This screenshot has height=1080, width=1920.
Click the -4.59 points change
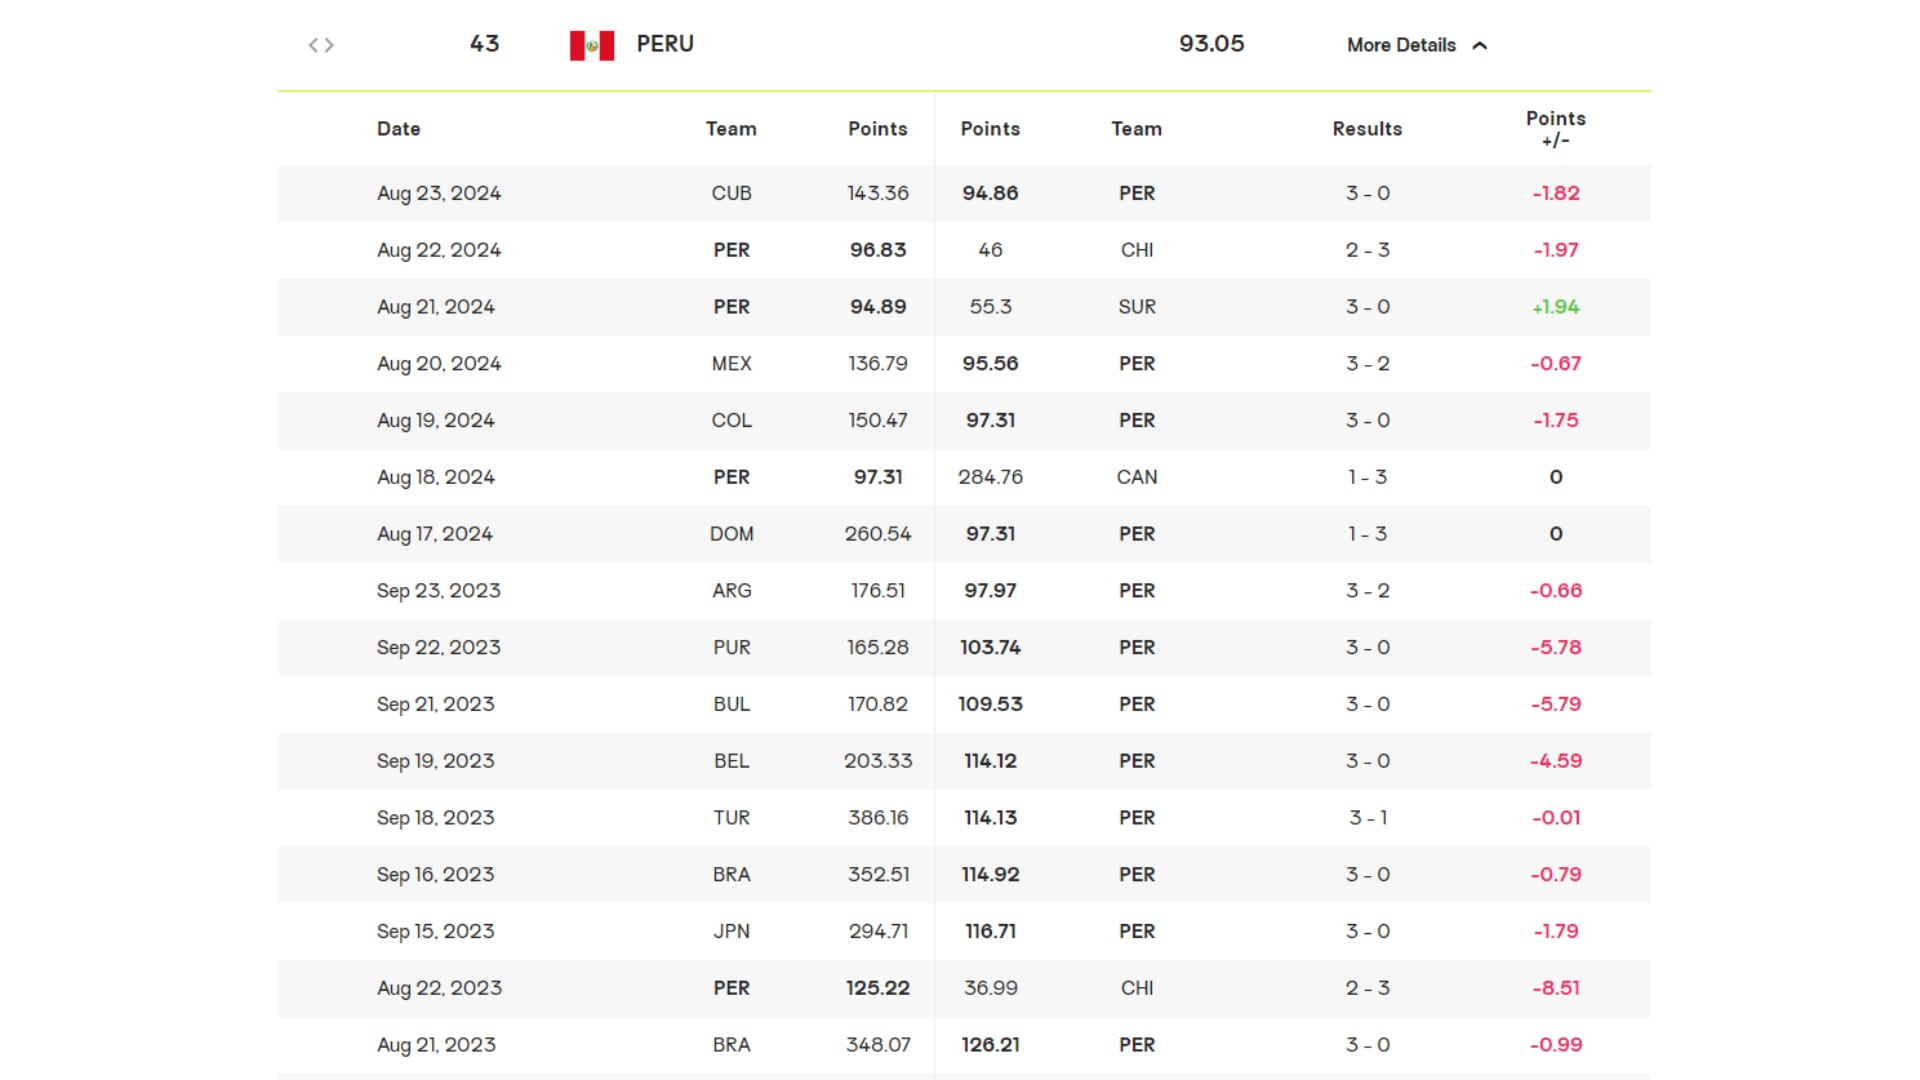(1556, 762)
